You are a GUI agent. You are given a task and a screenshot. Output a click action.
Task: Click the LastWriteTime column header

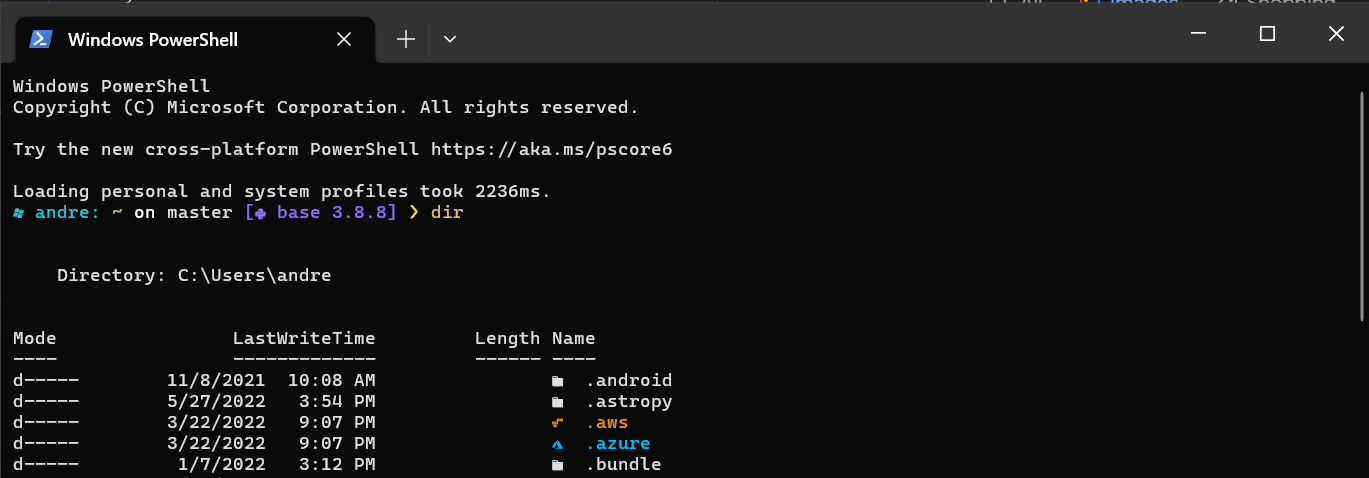(304, 339)
